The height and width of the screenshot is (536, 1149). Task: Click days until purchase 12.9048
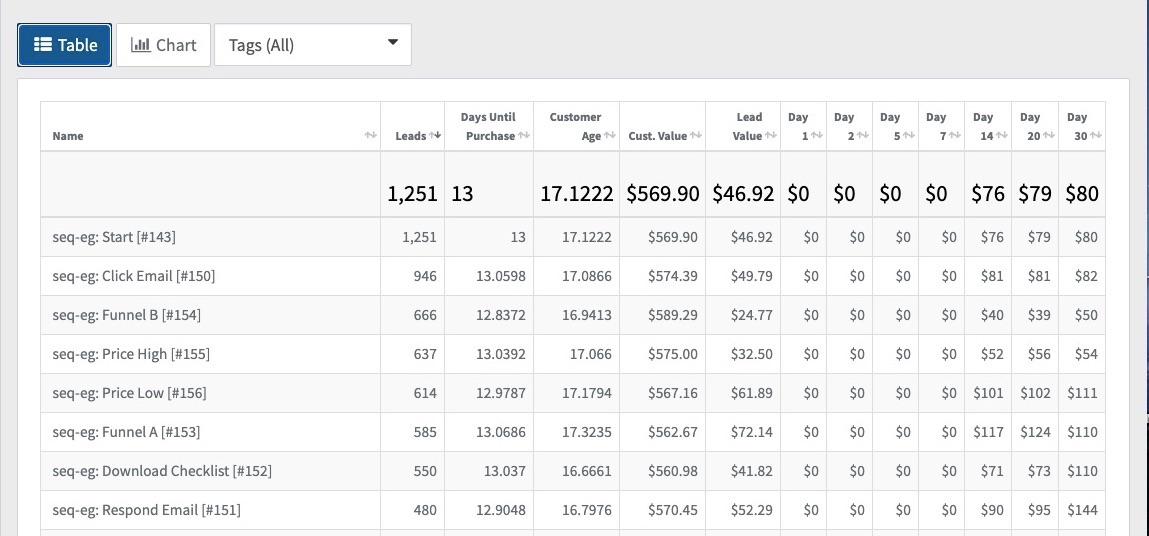(501, 510)
